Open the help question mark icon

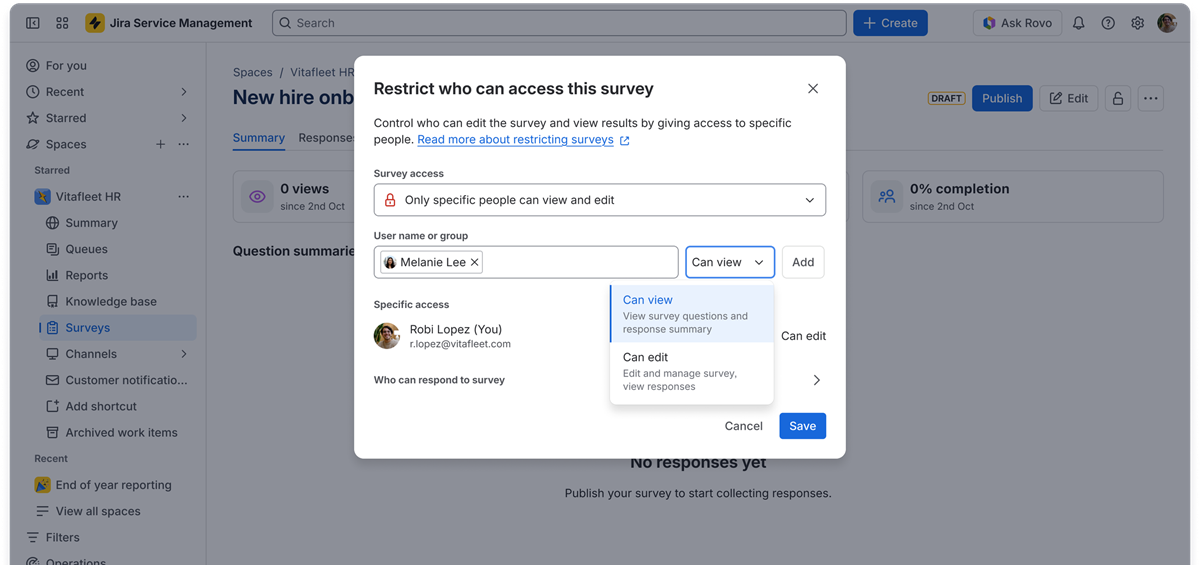point(1108,23)
